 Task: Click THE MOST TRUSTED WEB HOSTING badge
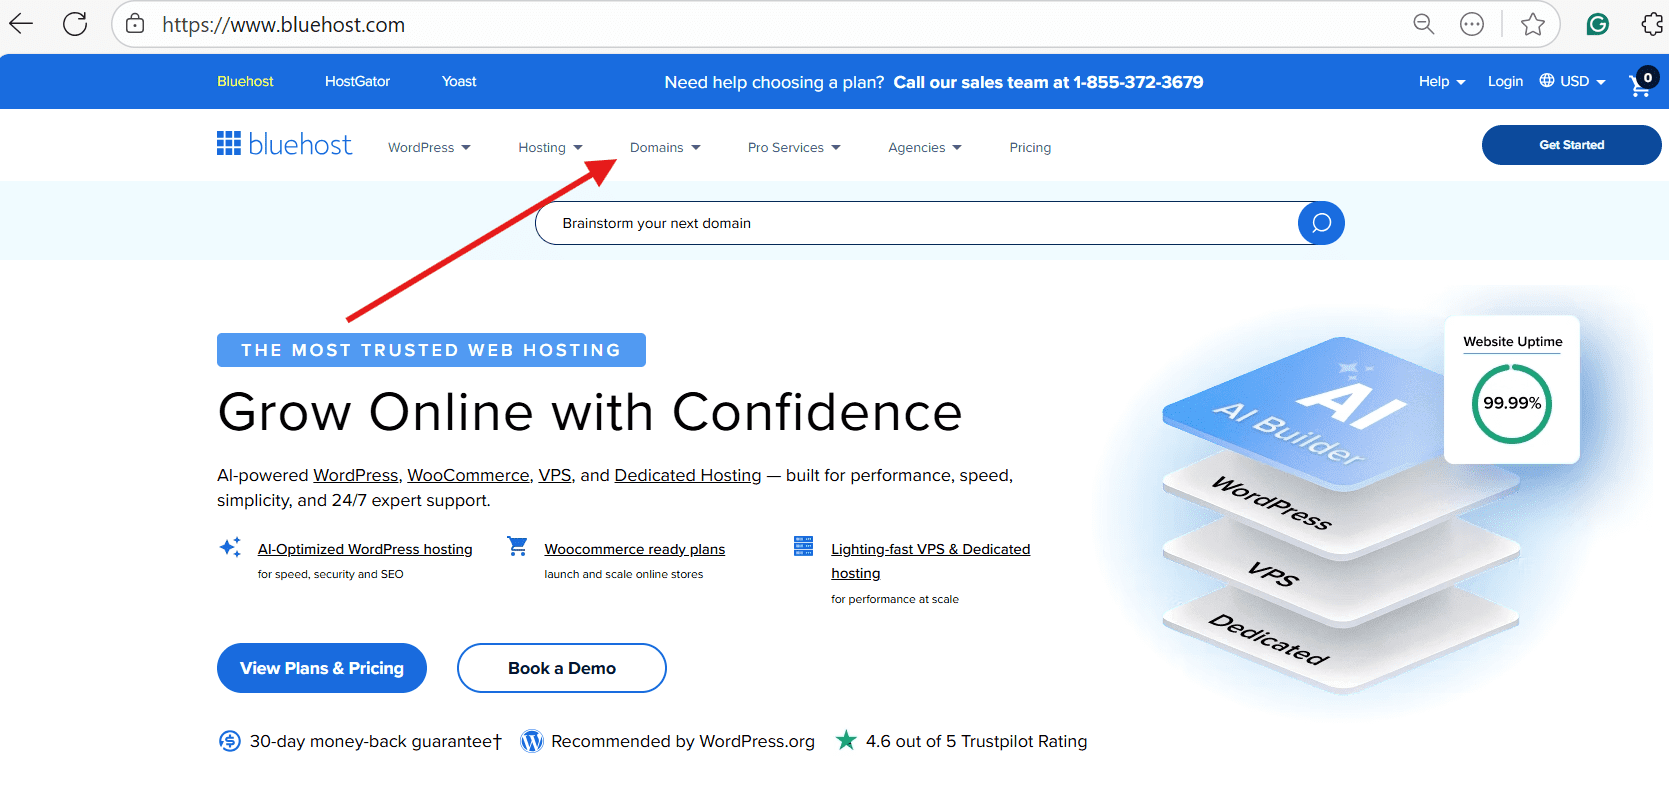coord(431,350)
